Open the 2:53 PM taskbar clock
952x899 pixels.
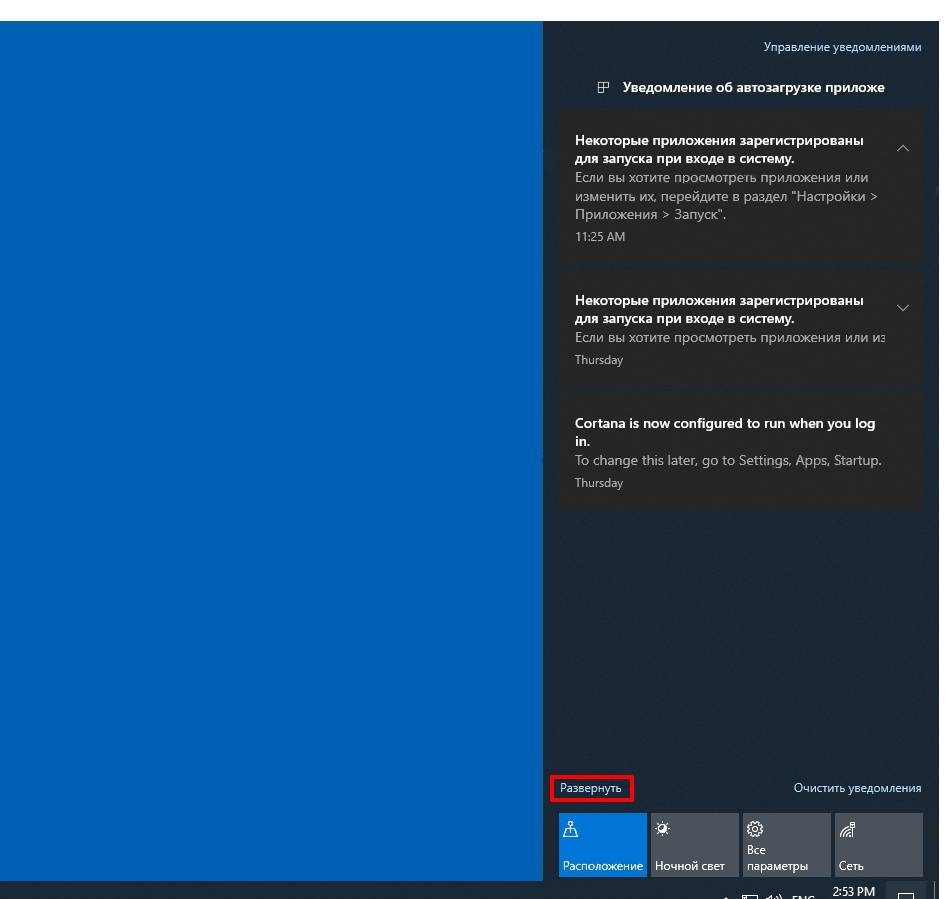[854, 892]
